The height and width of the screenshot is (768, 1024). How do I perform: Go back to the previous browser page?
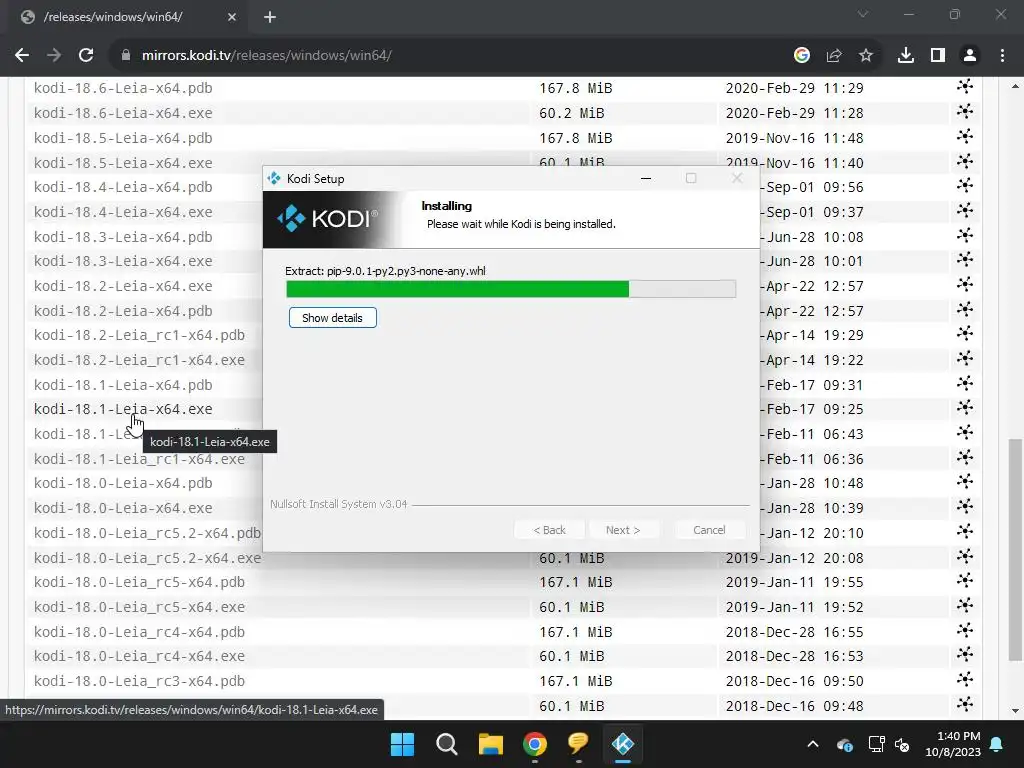22,56
